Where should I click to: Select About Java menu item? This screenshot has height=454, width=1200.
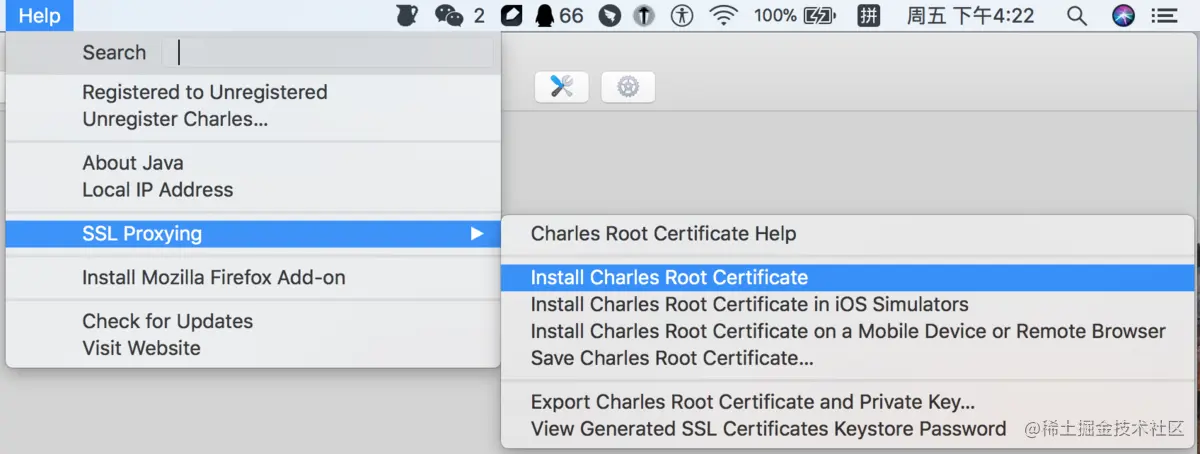pyautogui.click(x=253, y=163)
